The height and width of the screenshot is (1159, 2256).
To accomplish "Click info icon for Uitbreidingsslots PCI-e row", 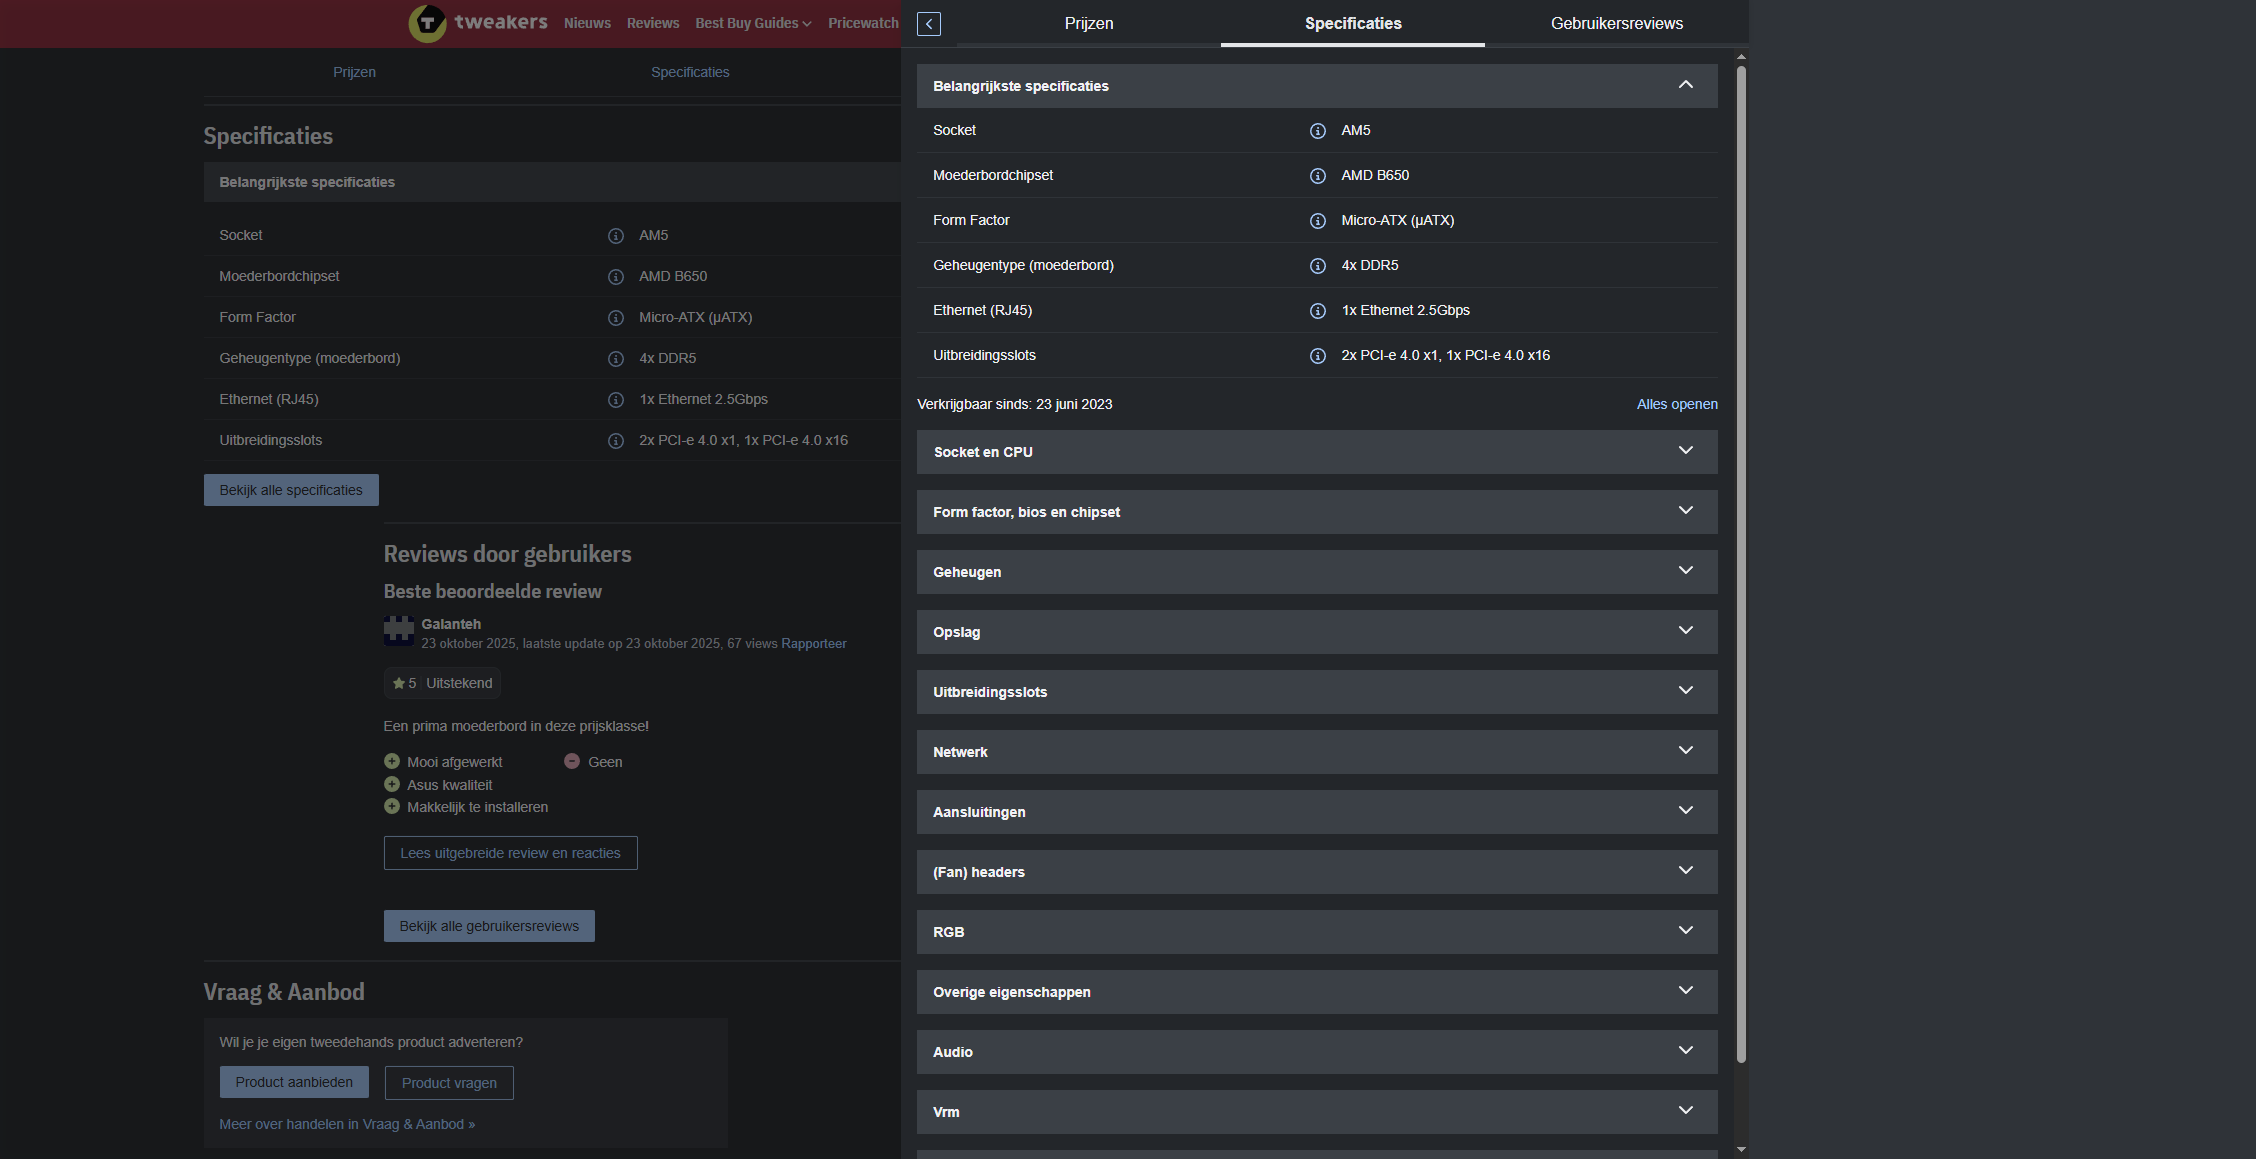I will click(x=1318, y=356).
